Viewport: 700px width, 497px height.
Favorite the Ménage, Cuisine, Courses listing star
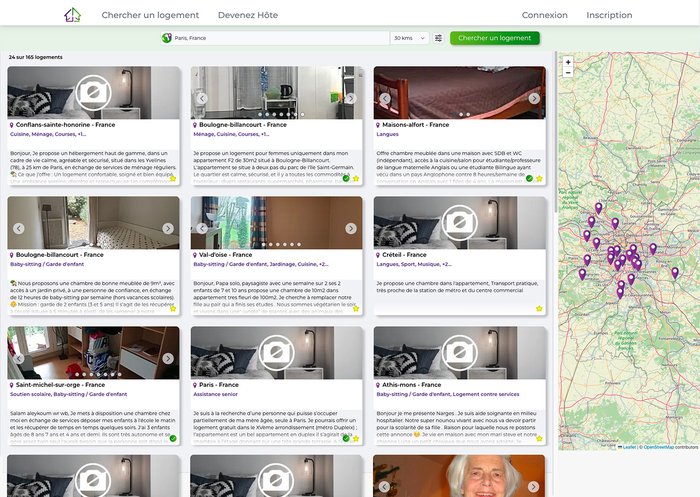point(356,179)
